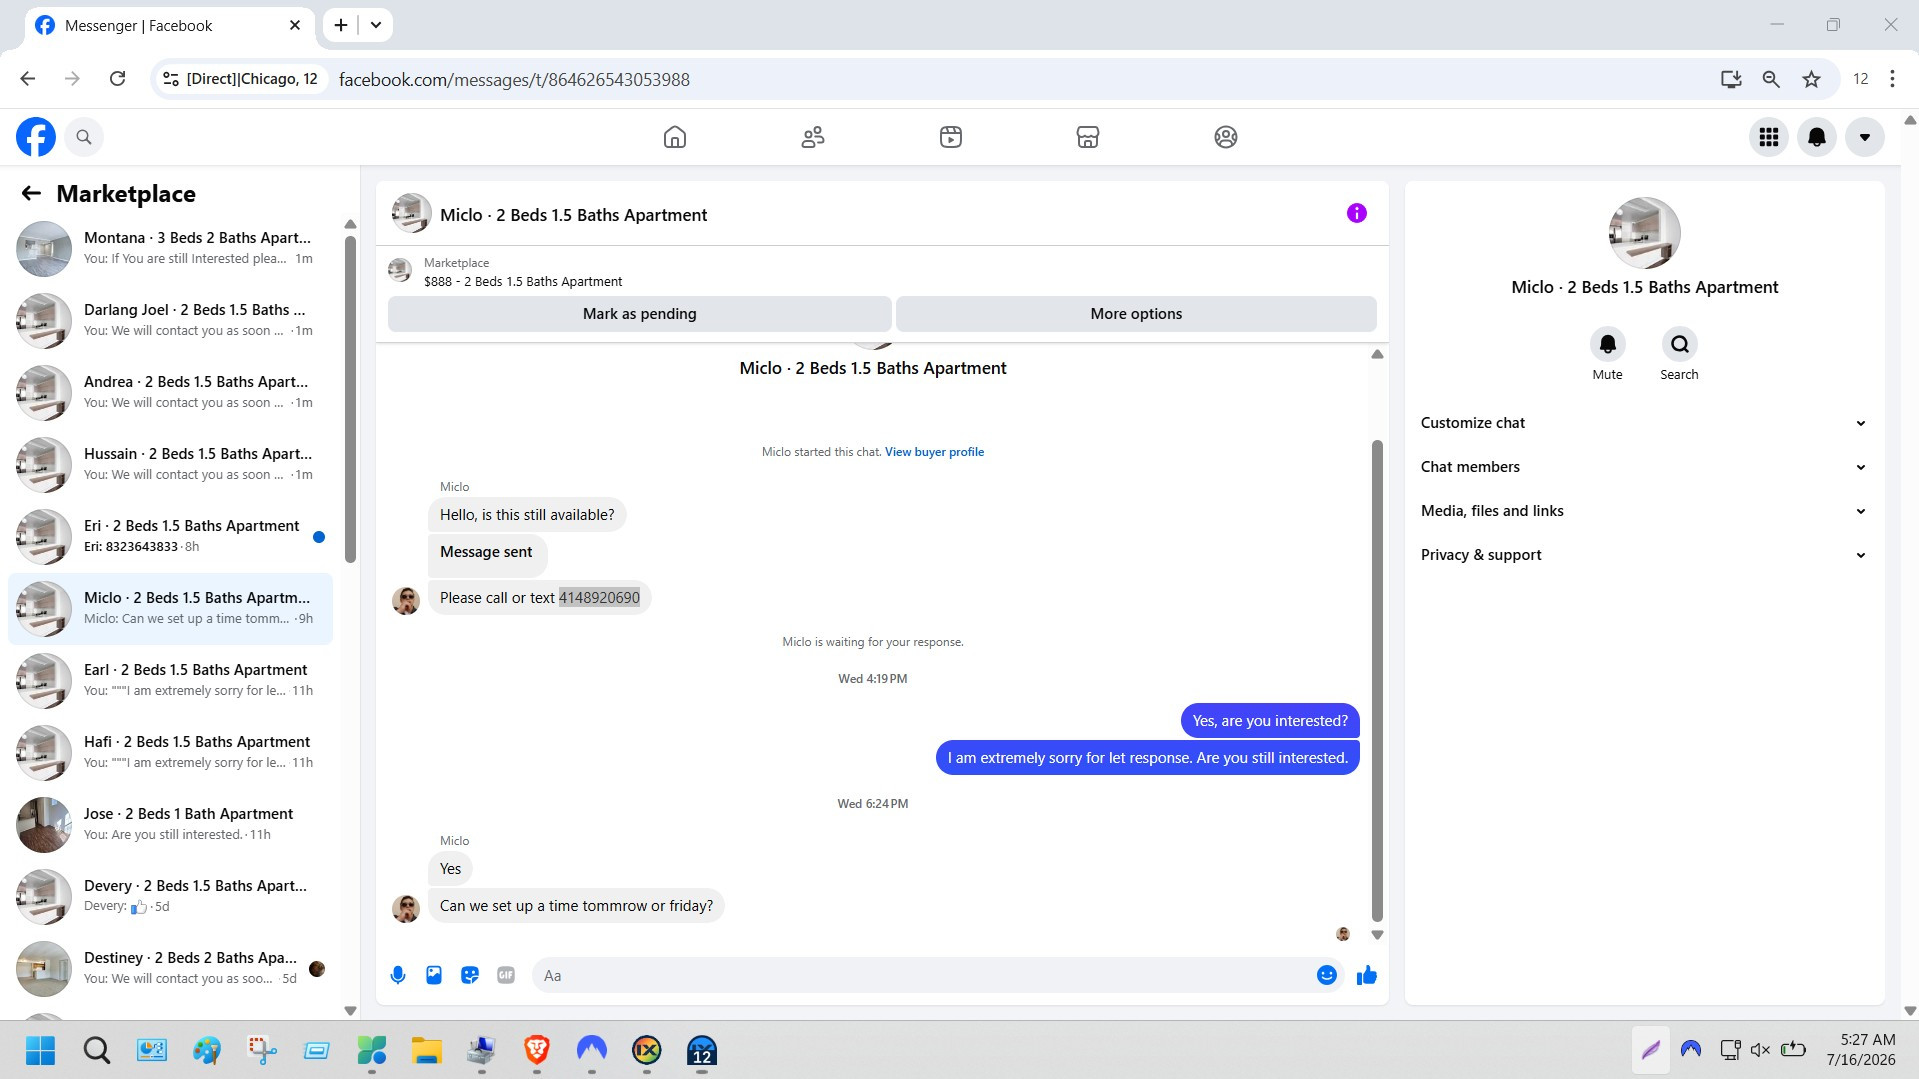Click More options button

1136,314
